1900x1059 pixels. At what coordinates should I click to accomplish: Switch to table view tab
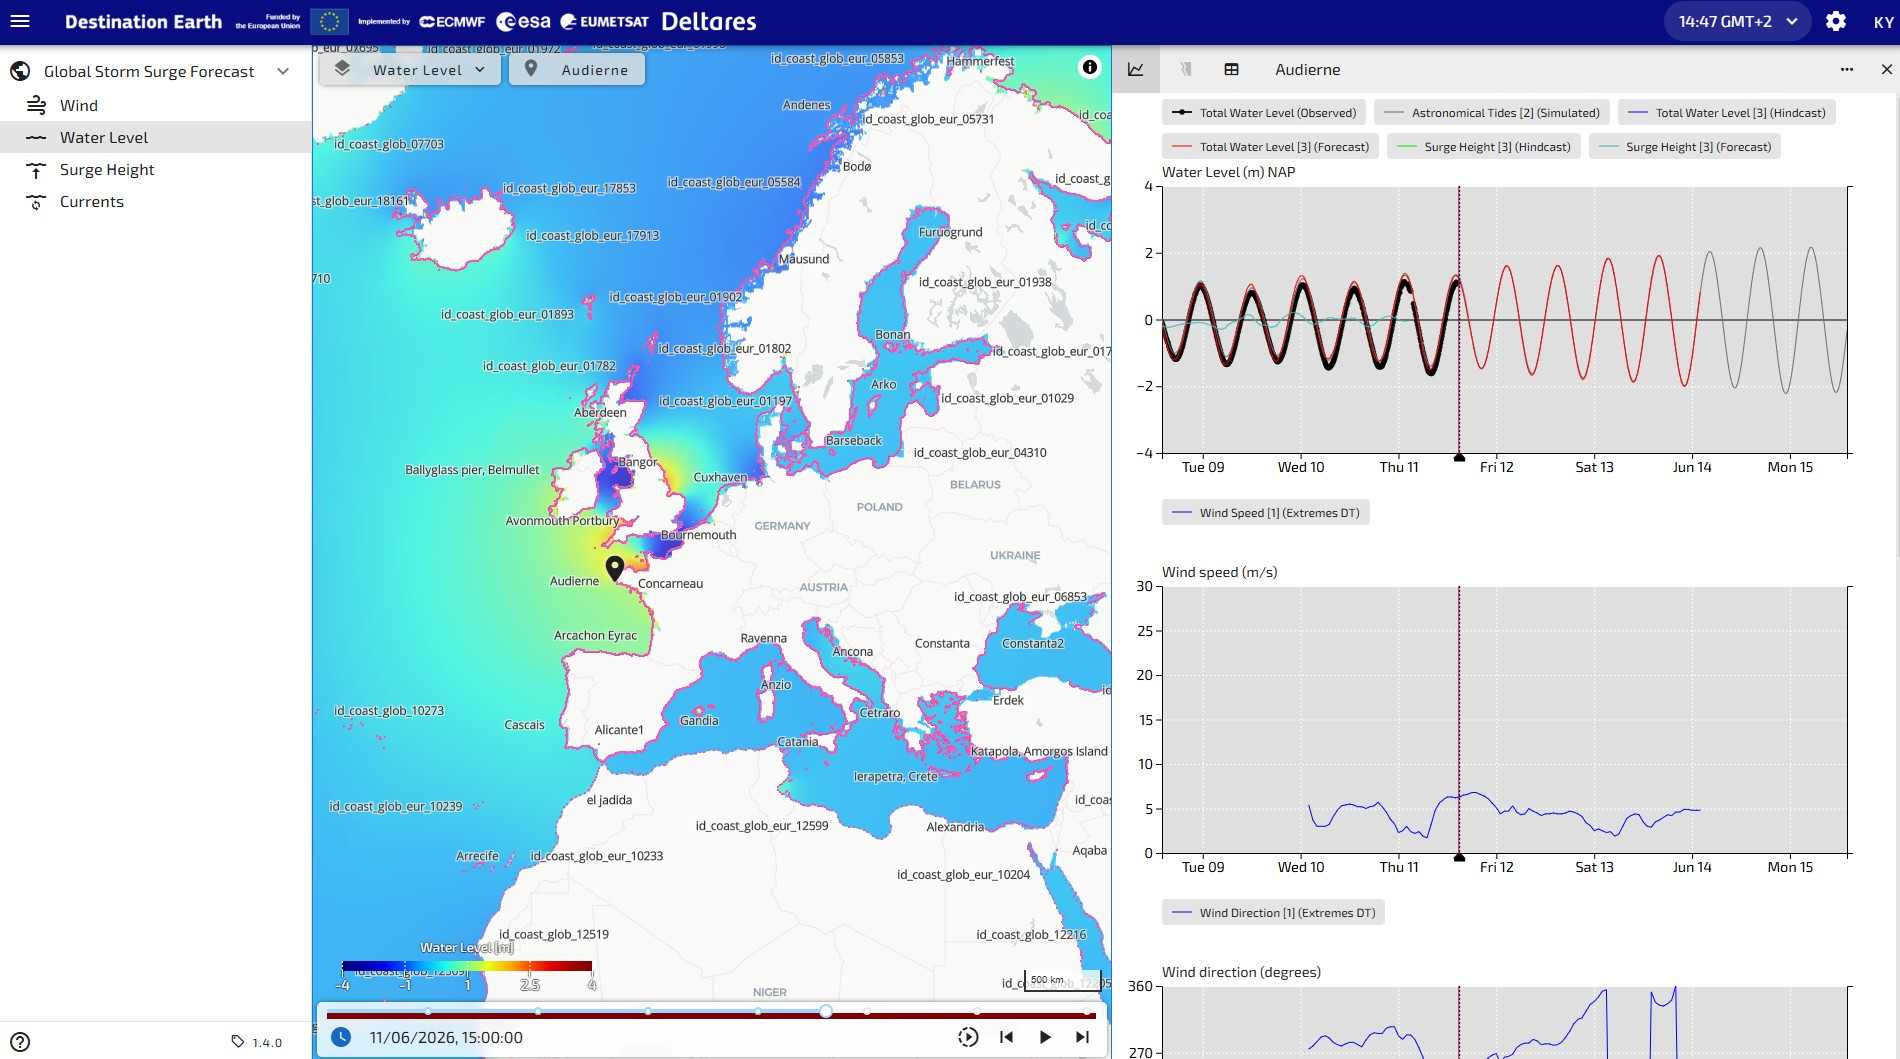1232,69
